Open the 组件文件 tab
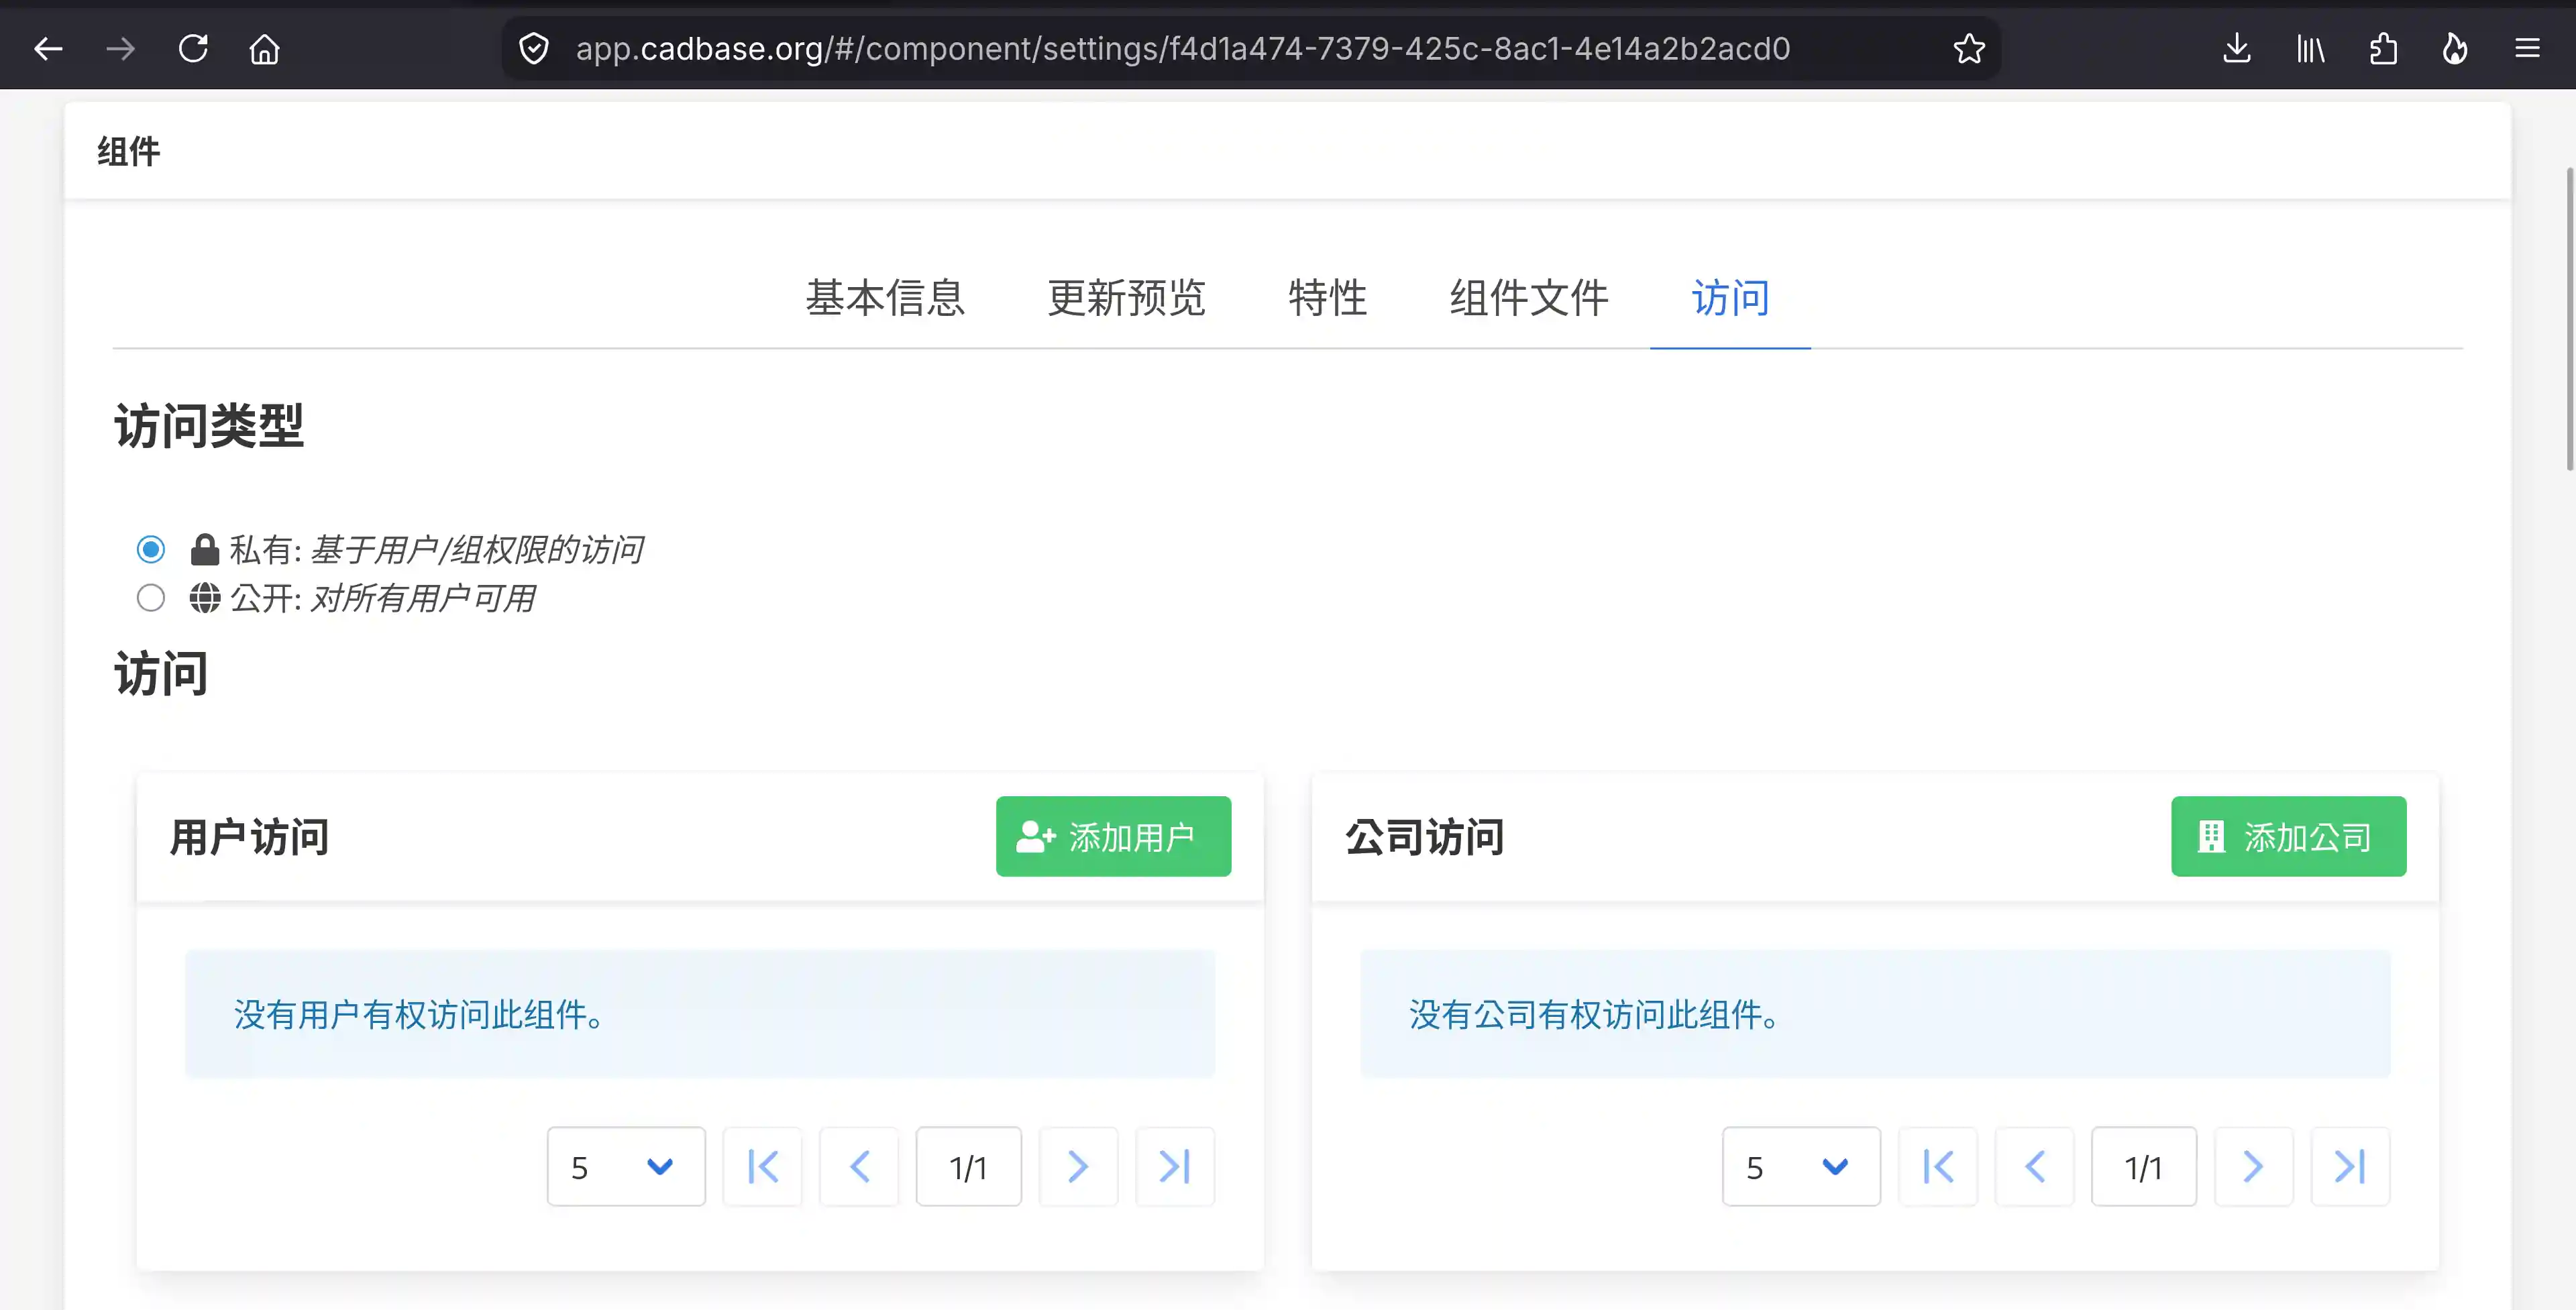This screenshot has width=2576, height=1310. (1529, 298)
